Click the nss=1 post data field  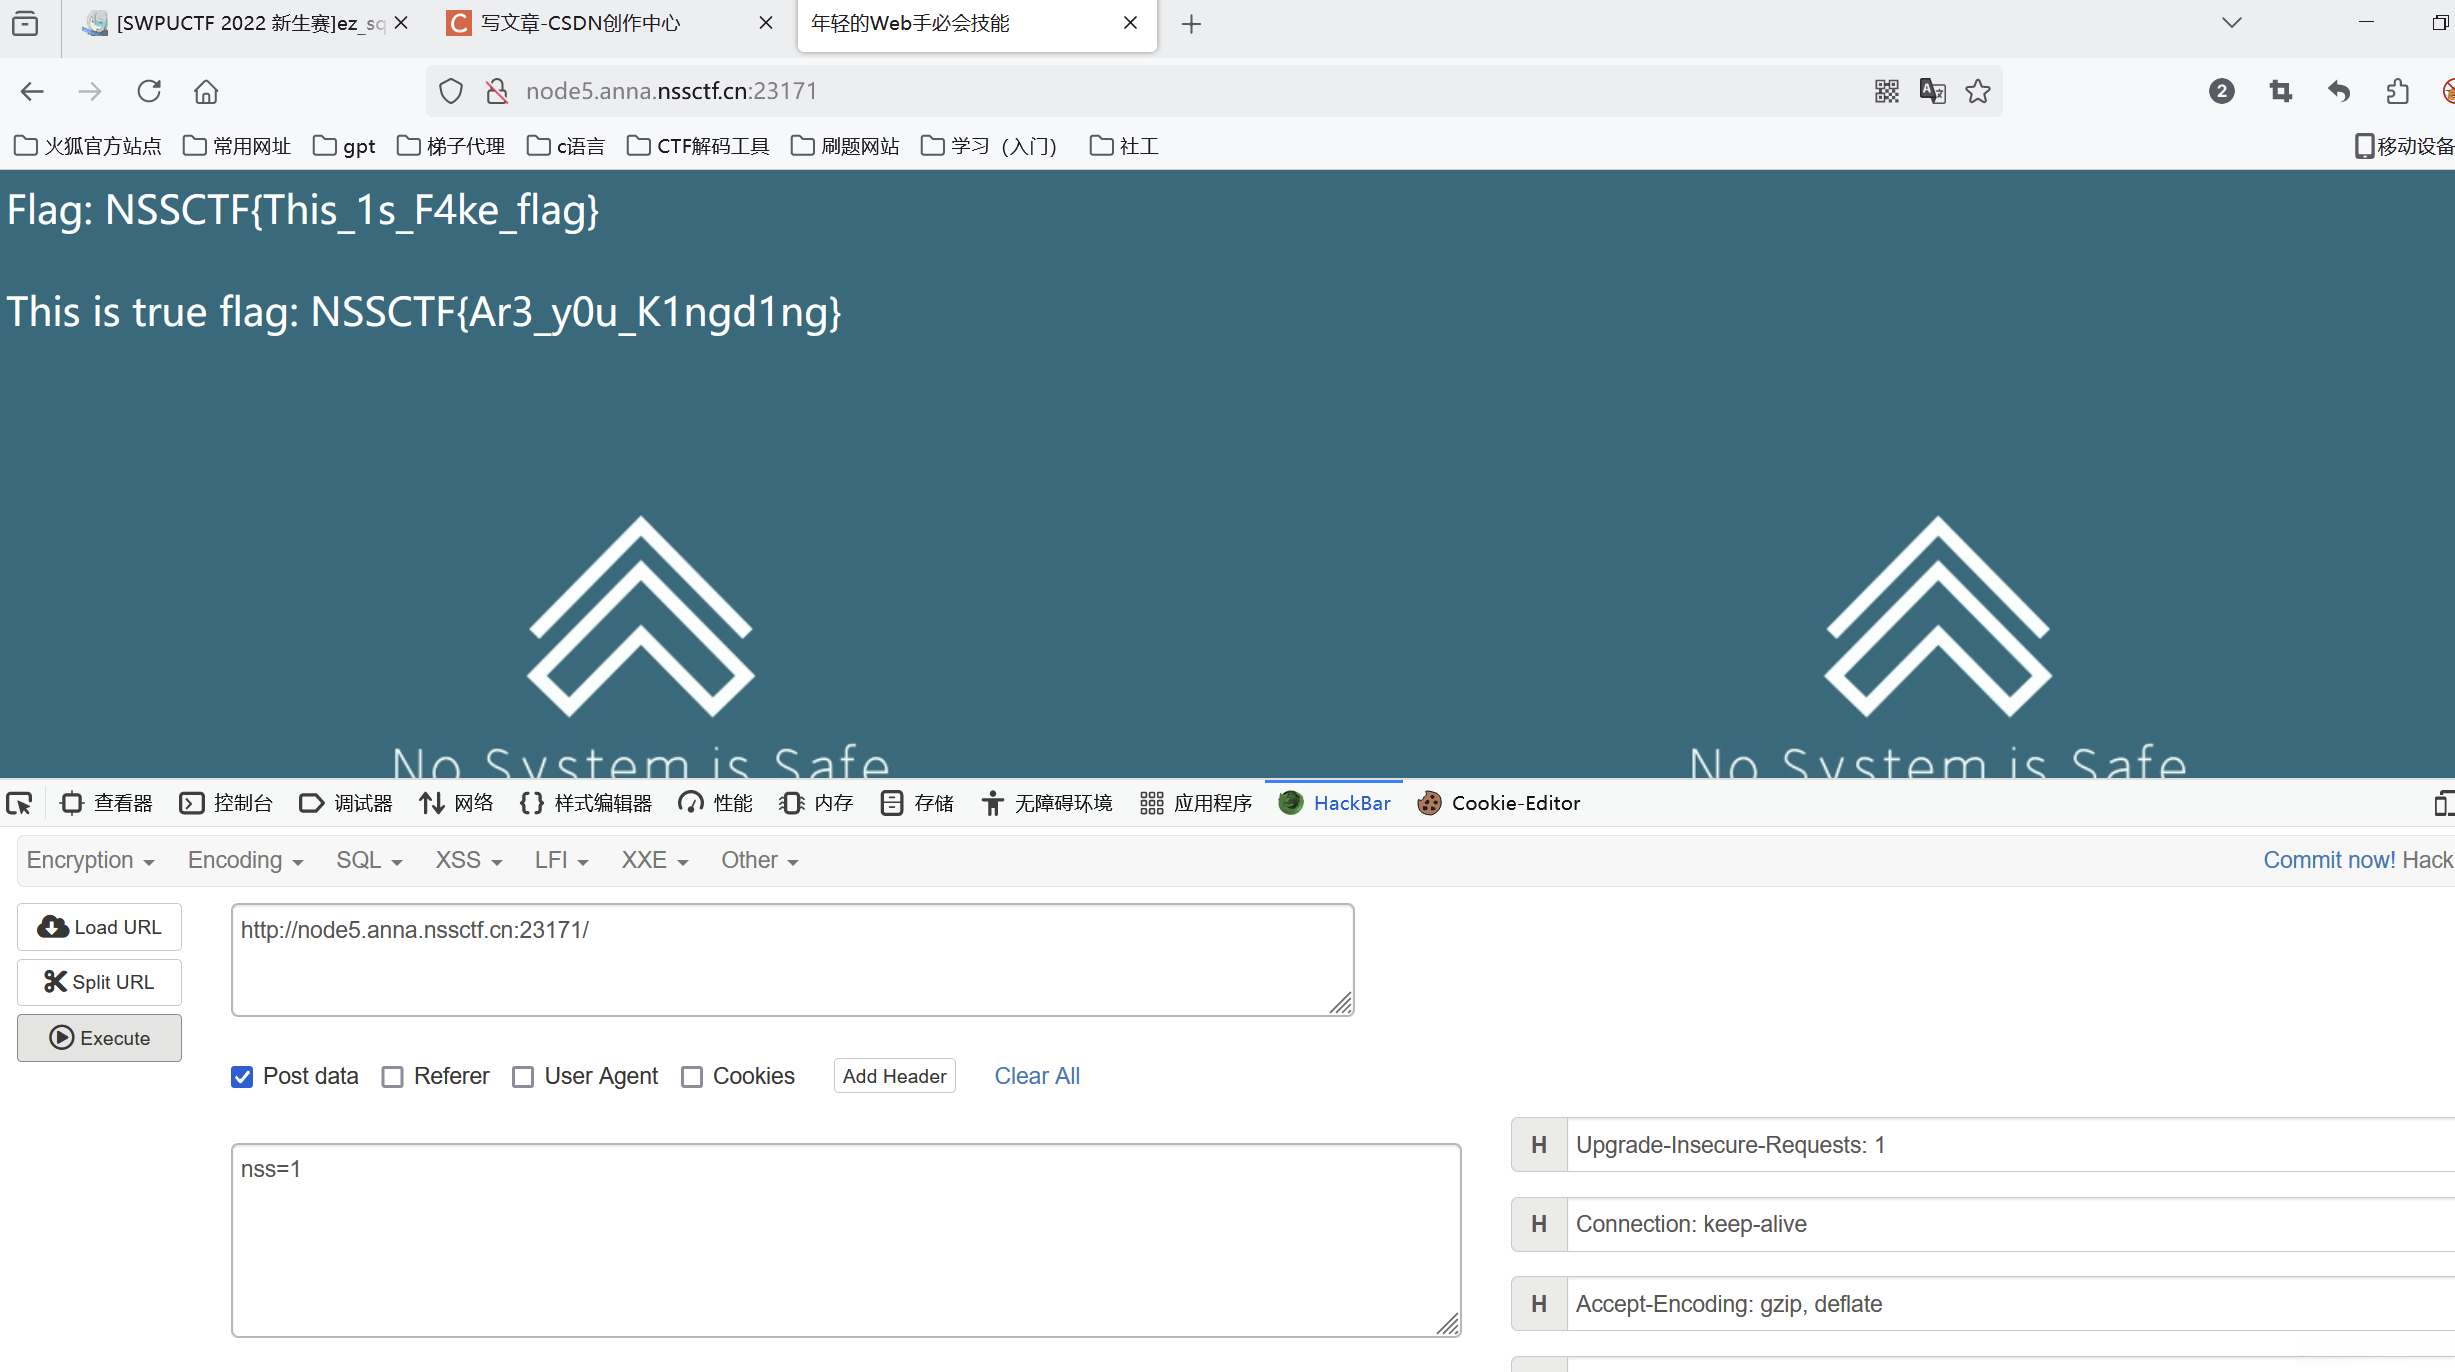[x=845, y=1240]
